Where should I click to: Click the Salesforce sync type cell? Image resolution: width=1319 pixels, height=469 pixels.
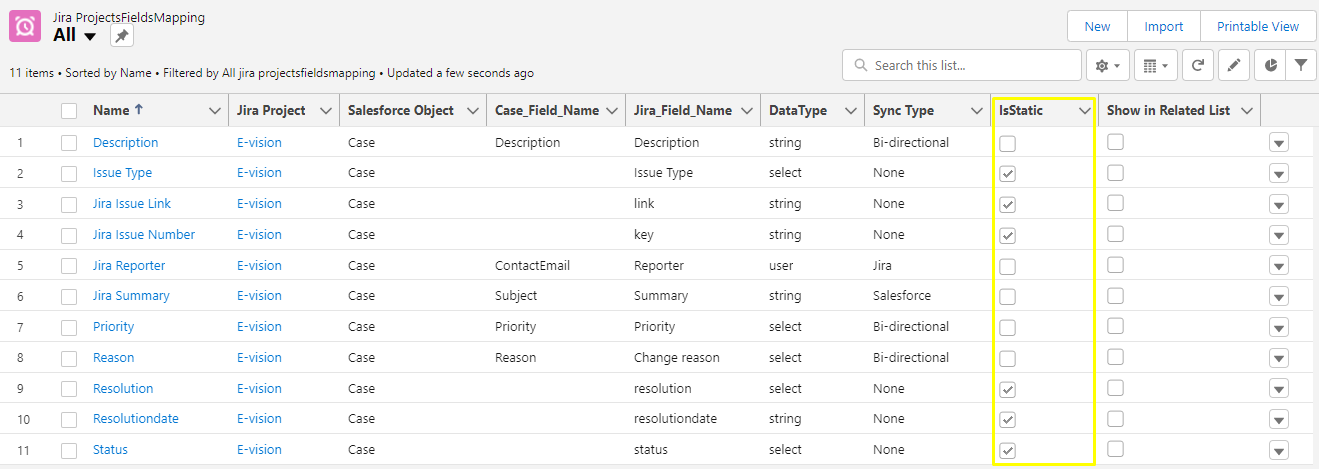[x=902, y=296]
